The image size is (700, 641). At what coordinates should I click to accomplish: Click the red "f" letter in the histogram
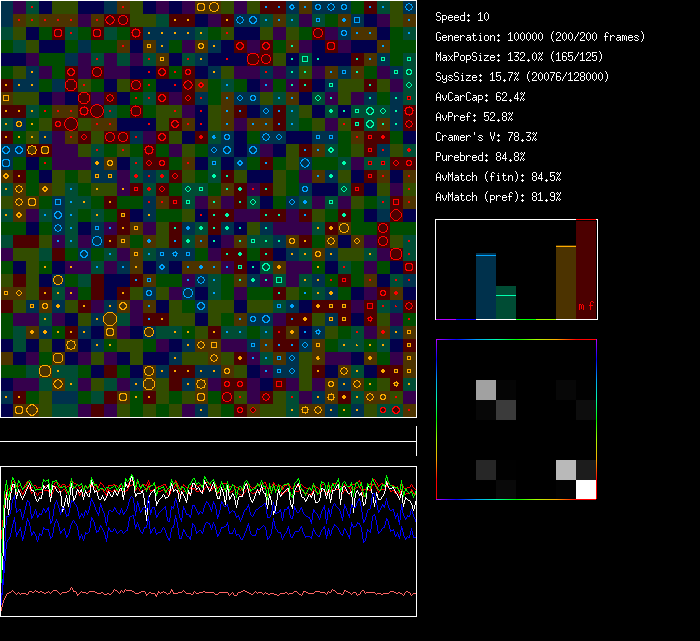590,307
